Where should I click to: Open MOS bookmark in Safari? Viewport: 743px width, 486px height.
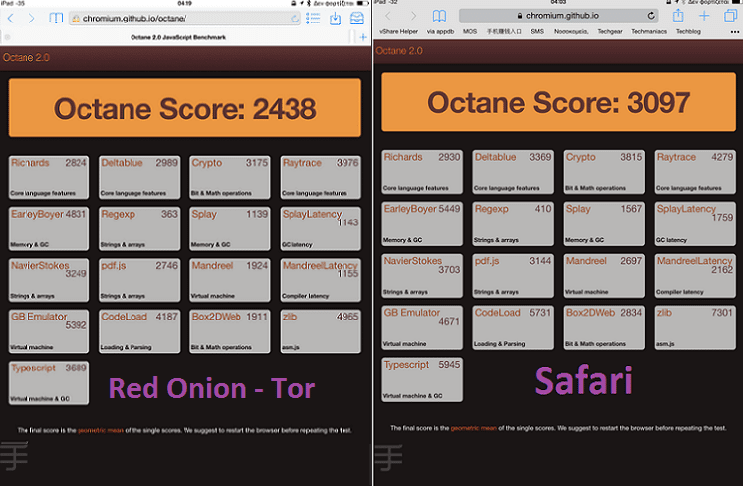click(x=470, y=31)
